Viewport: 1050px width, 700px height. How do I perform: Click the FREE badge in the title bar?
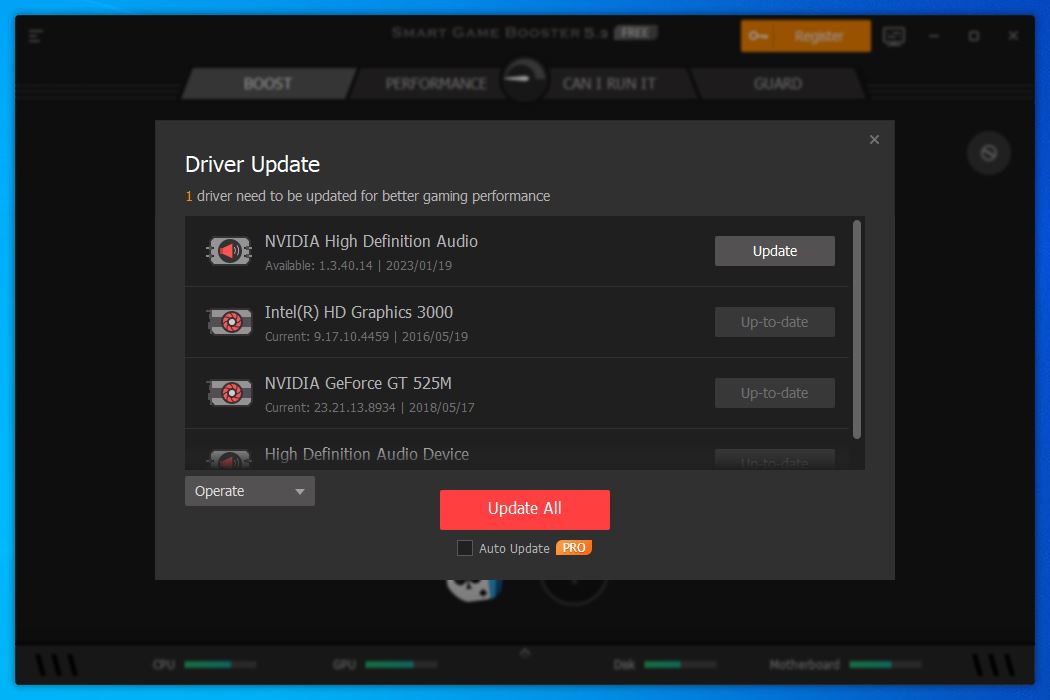pos(635,32)
